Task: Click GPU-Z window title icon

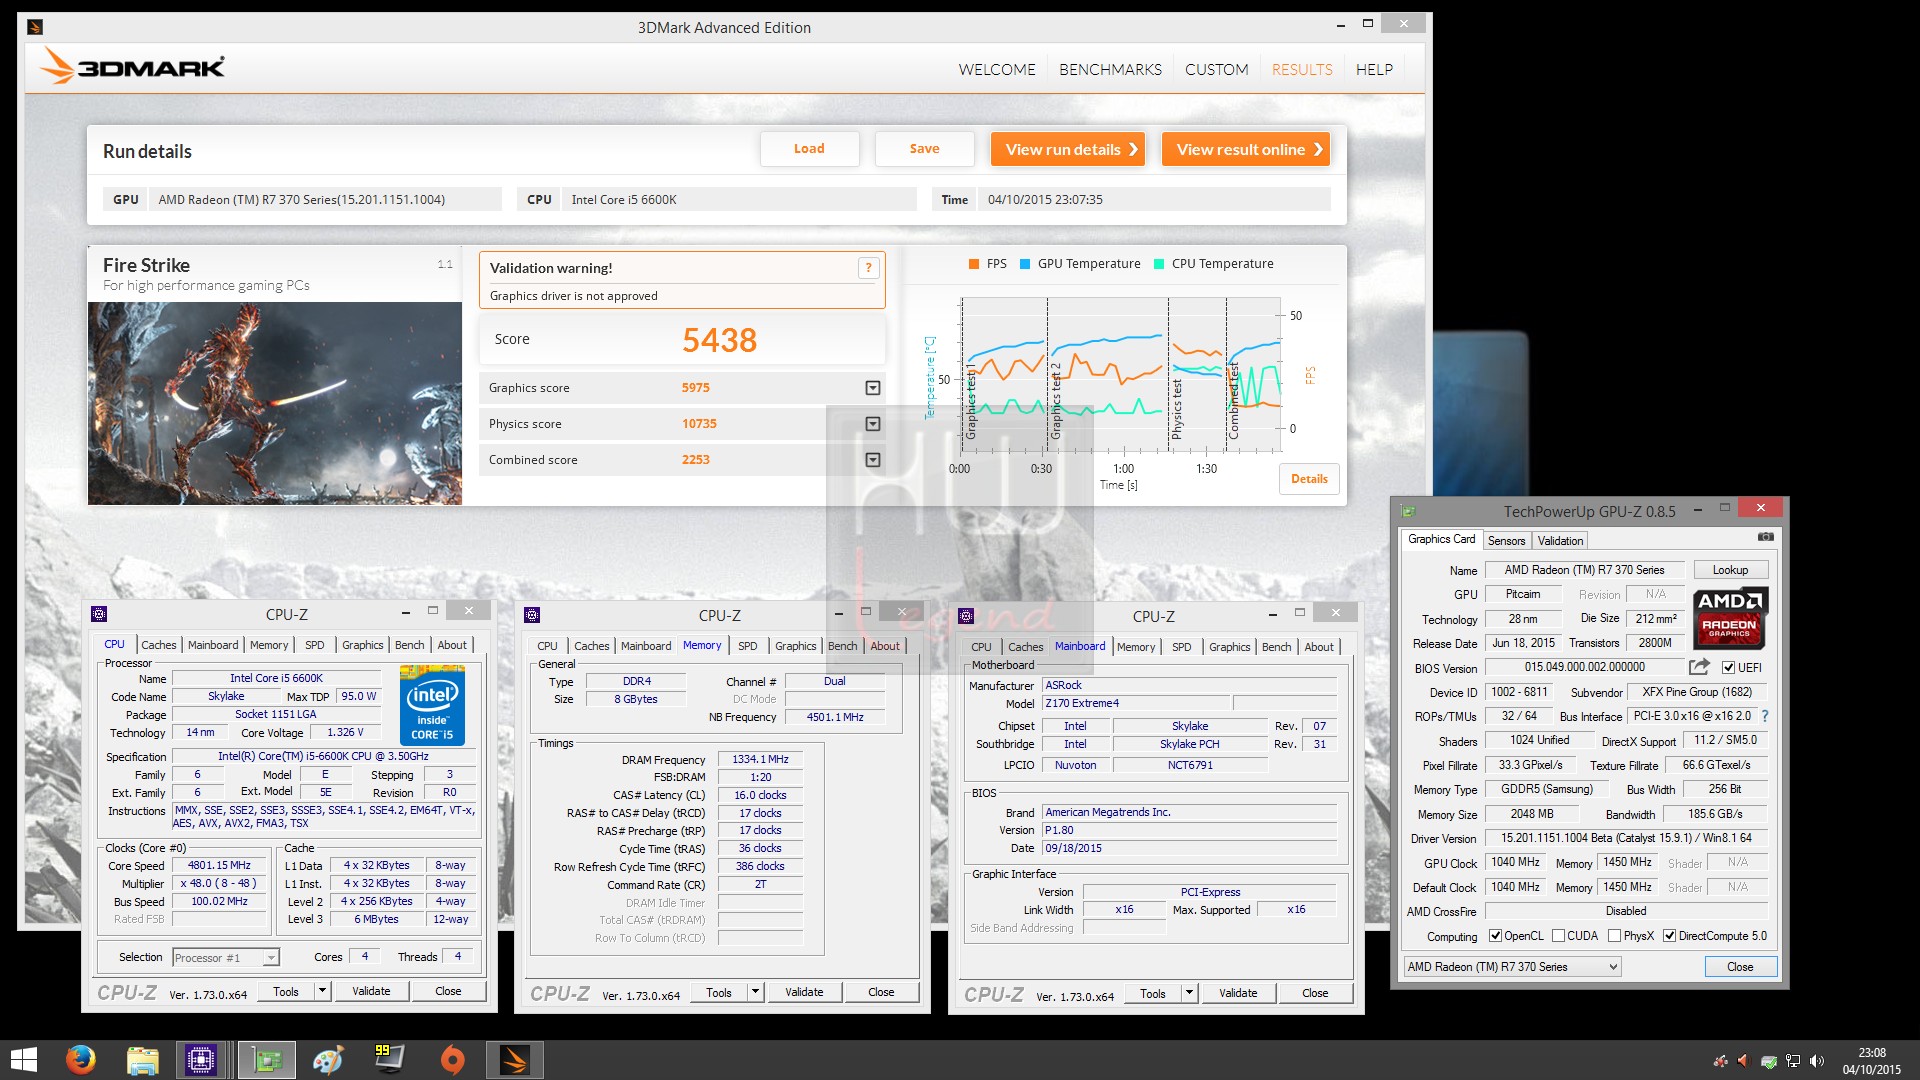Action: click(1408, 511)
